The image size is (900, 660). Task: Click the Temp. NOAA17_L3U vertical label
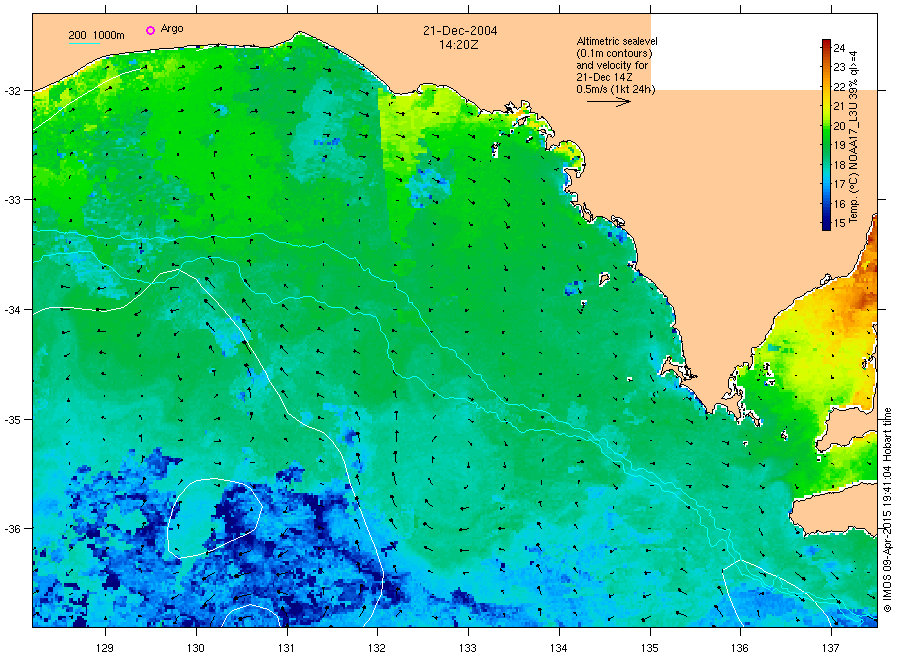click(x=854, y=137)
